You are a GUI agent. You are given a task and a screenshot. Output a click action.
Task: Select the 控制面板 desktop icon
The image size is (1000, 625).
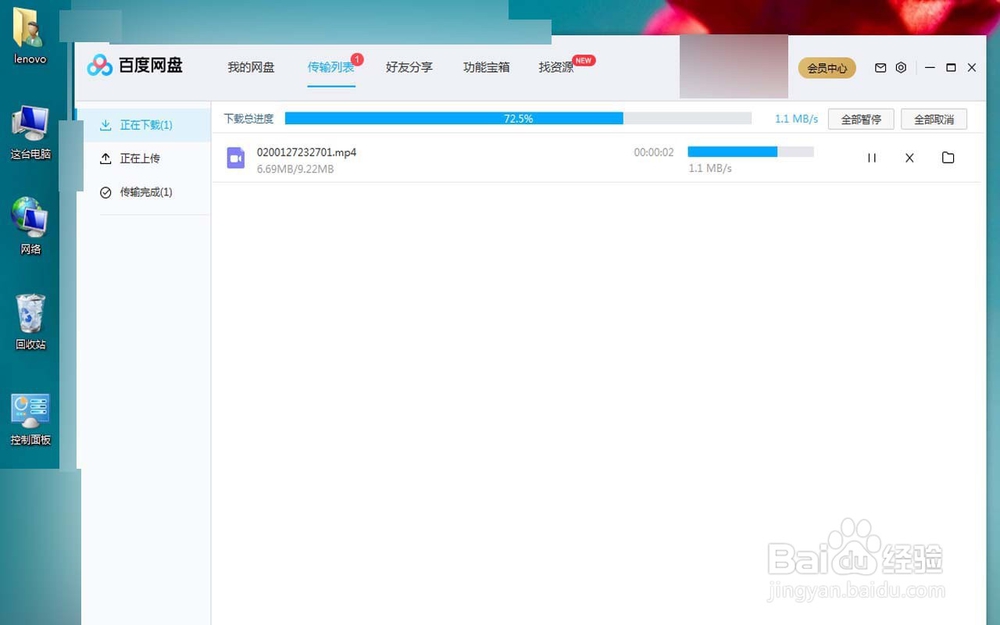tap(30, 419)
